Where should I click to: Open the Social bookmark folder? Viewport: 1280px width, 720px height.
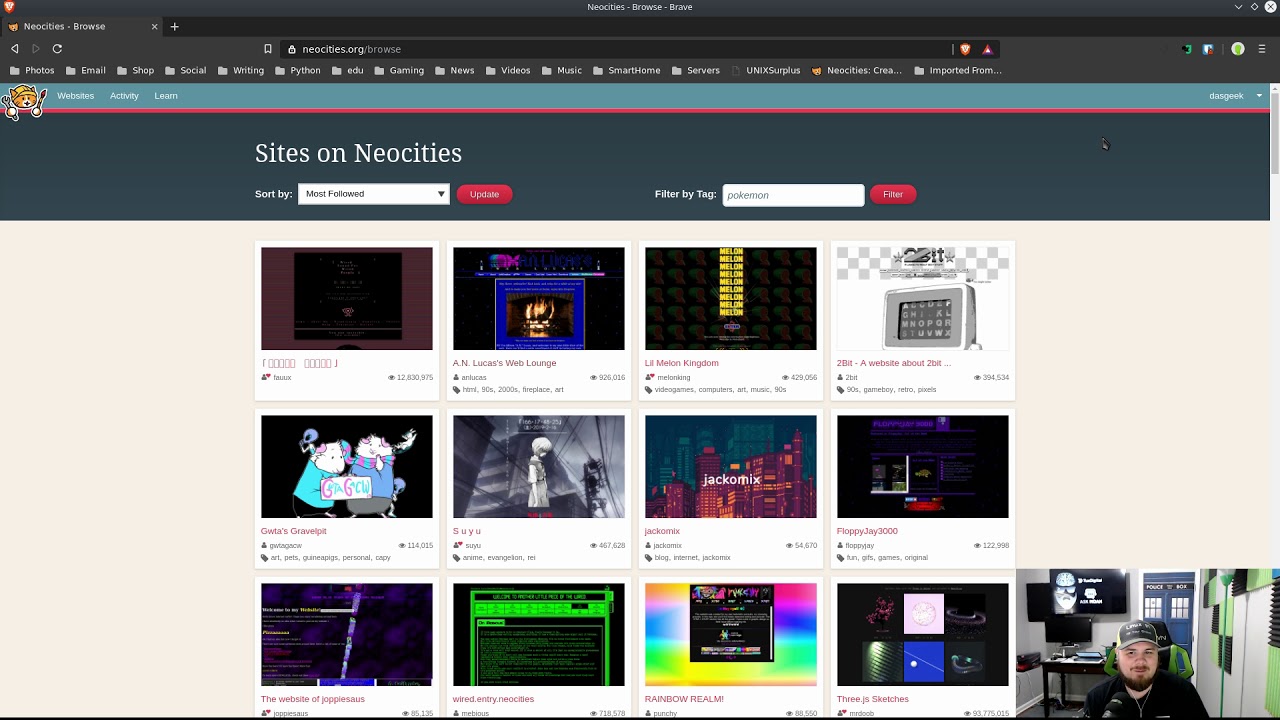185,70
